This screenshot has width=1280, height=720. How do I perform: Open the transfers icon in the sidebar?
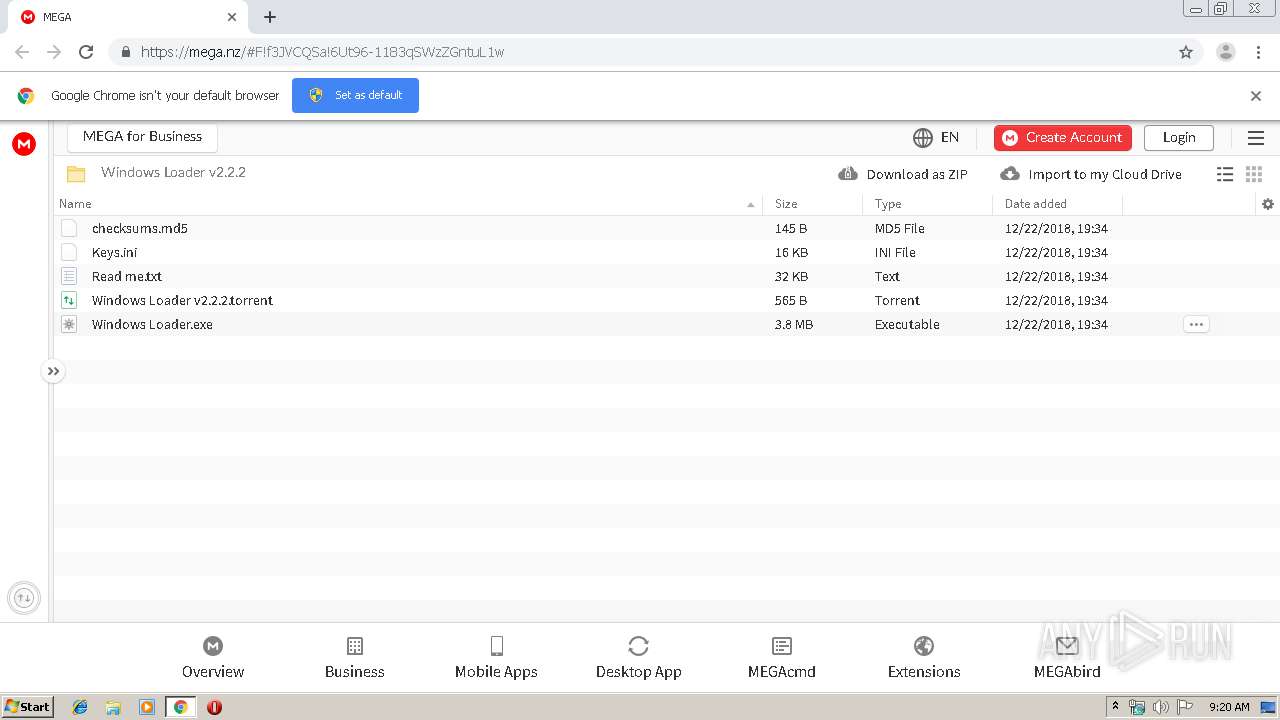tap(24, 598)
